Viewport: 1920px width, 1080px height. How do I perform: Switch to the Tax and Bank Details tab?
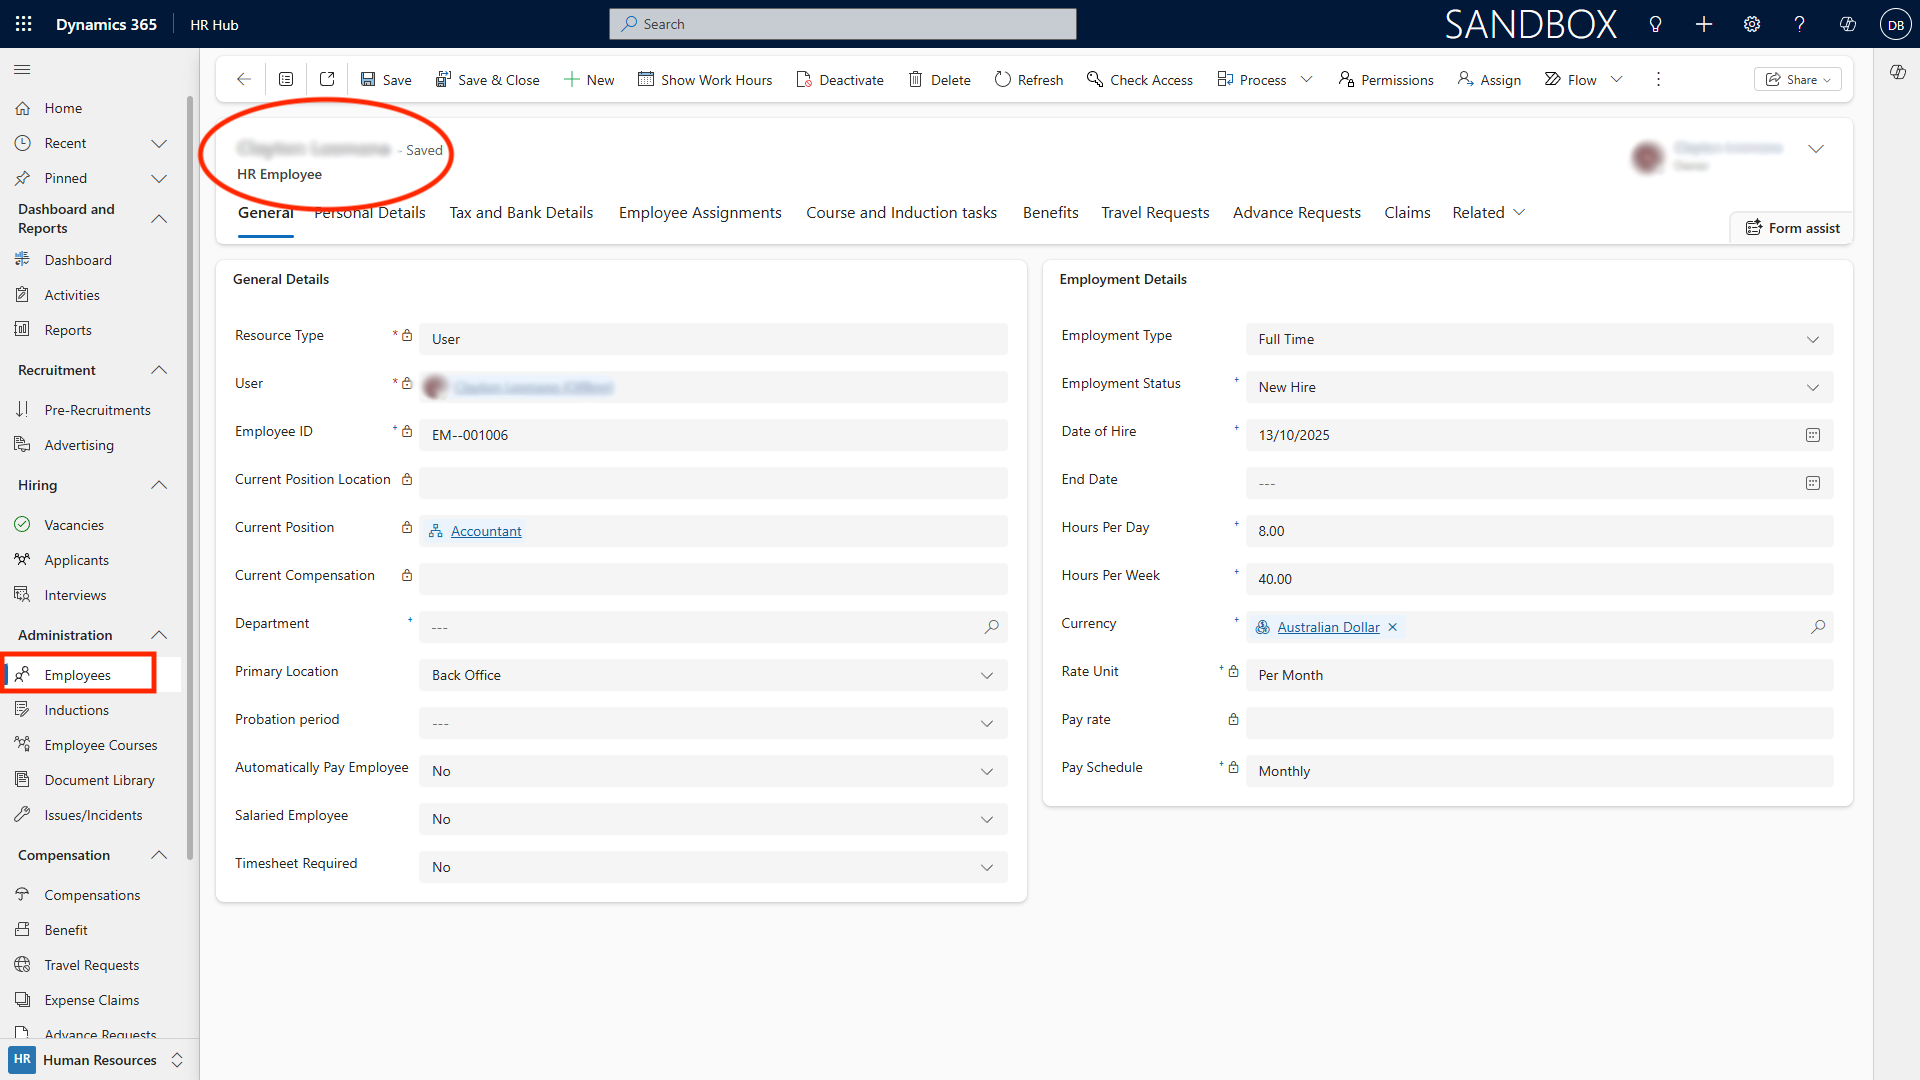521,213
